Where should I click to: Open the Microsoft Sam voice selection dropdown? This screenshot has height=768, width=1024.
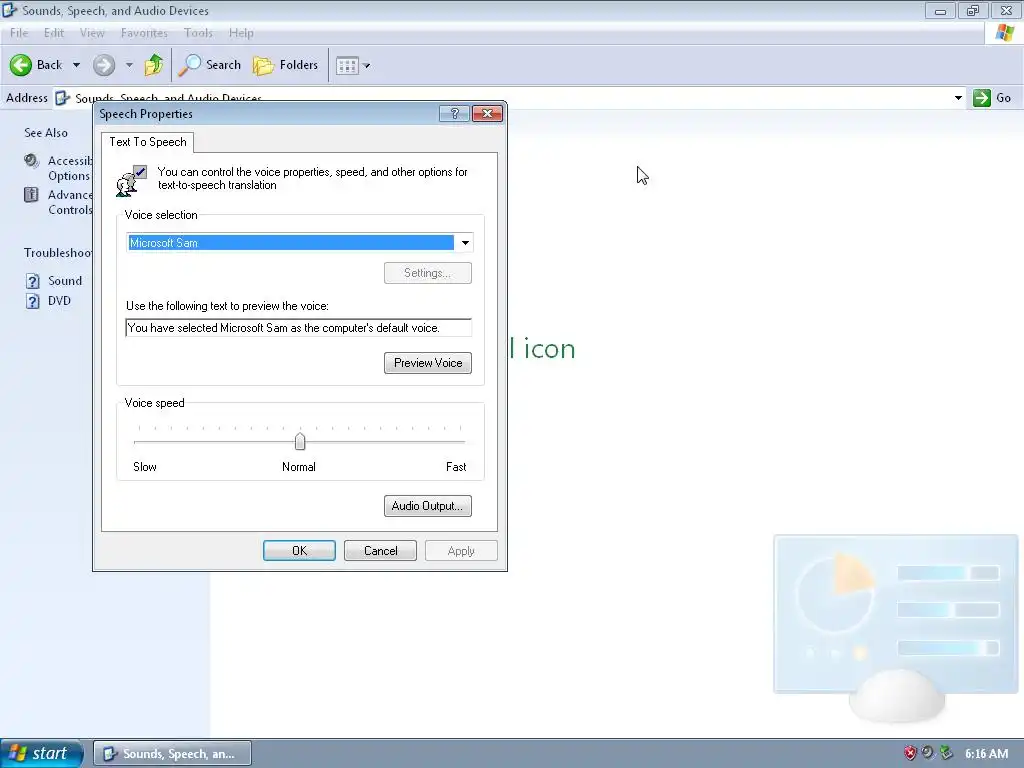(x=465, y=243)
